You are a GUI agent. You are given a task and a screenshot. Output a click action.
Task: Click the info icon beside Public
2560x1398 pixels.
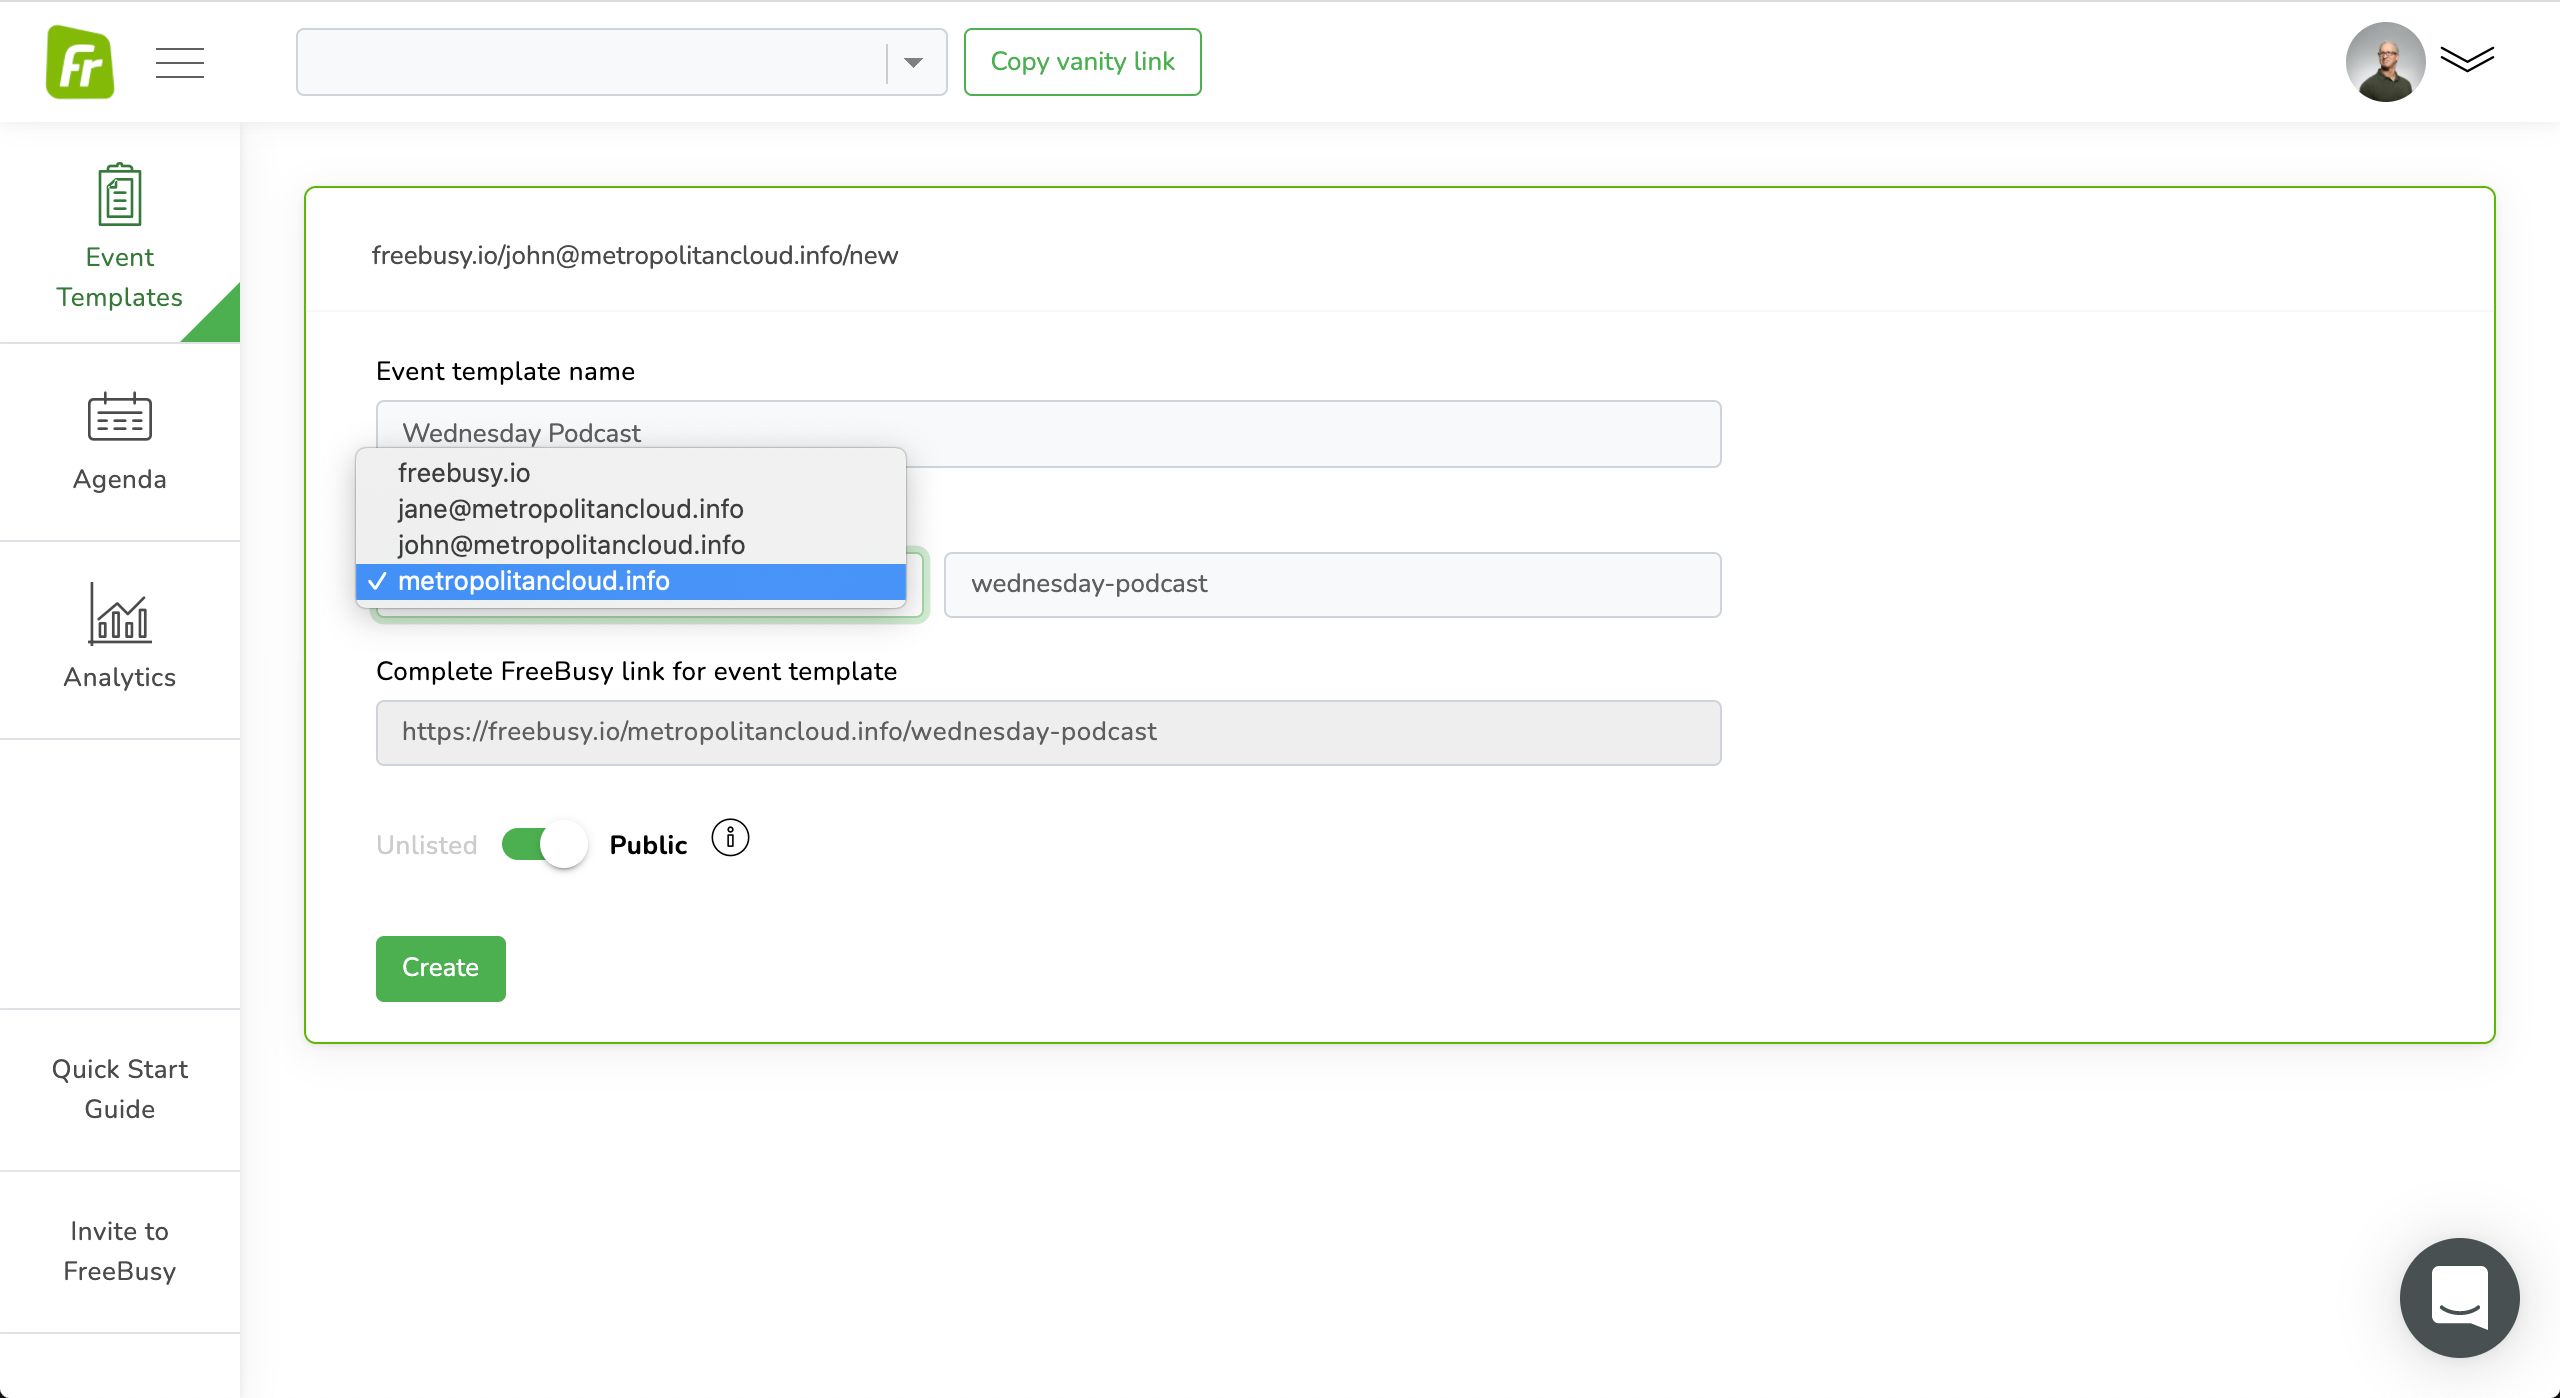(730, 838)
